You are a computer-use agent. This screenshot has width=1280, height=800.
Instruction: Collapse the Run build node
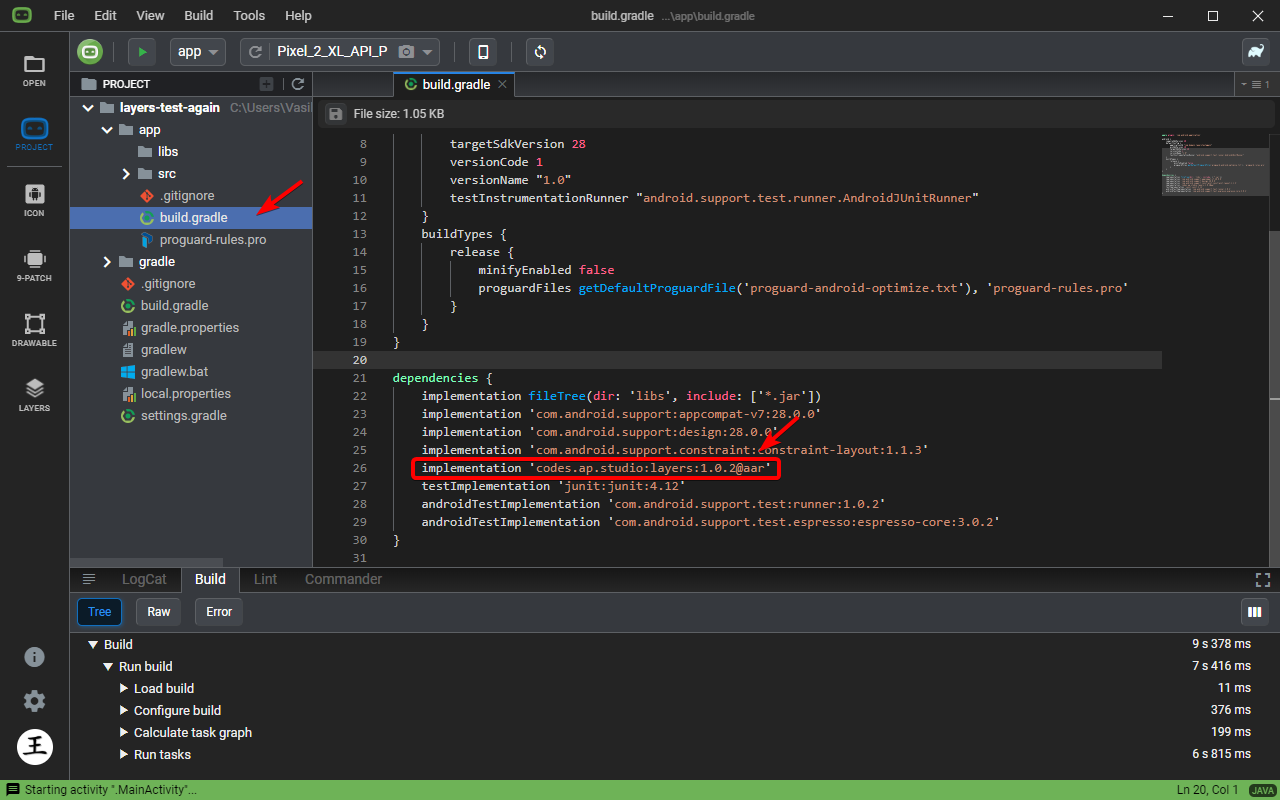pos(108,667)
